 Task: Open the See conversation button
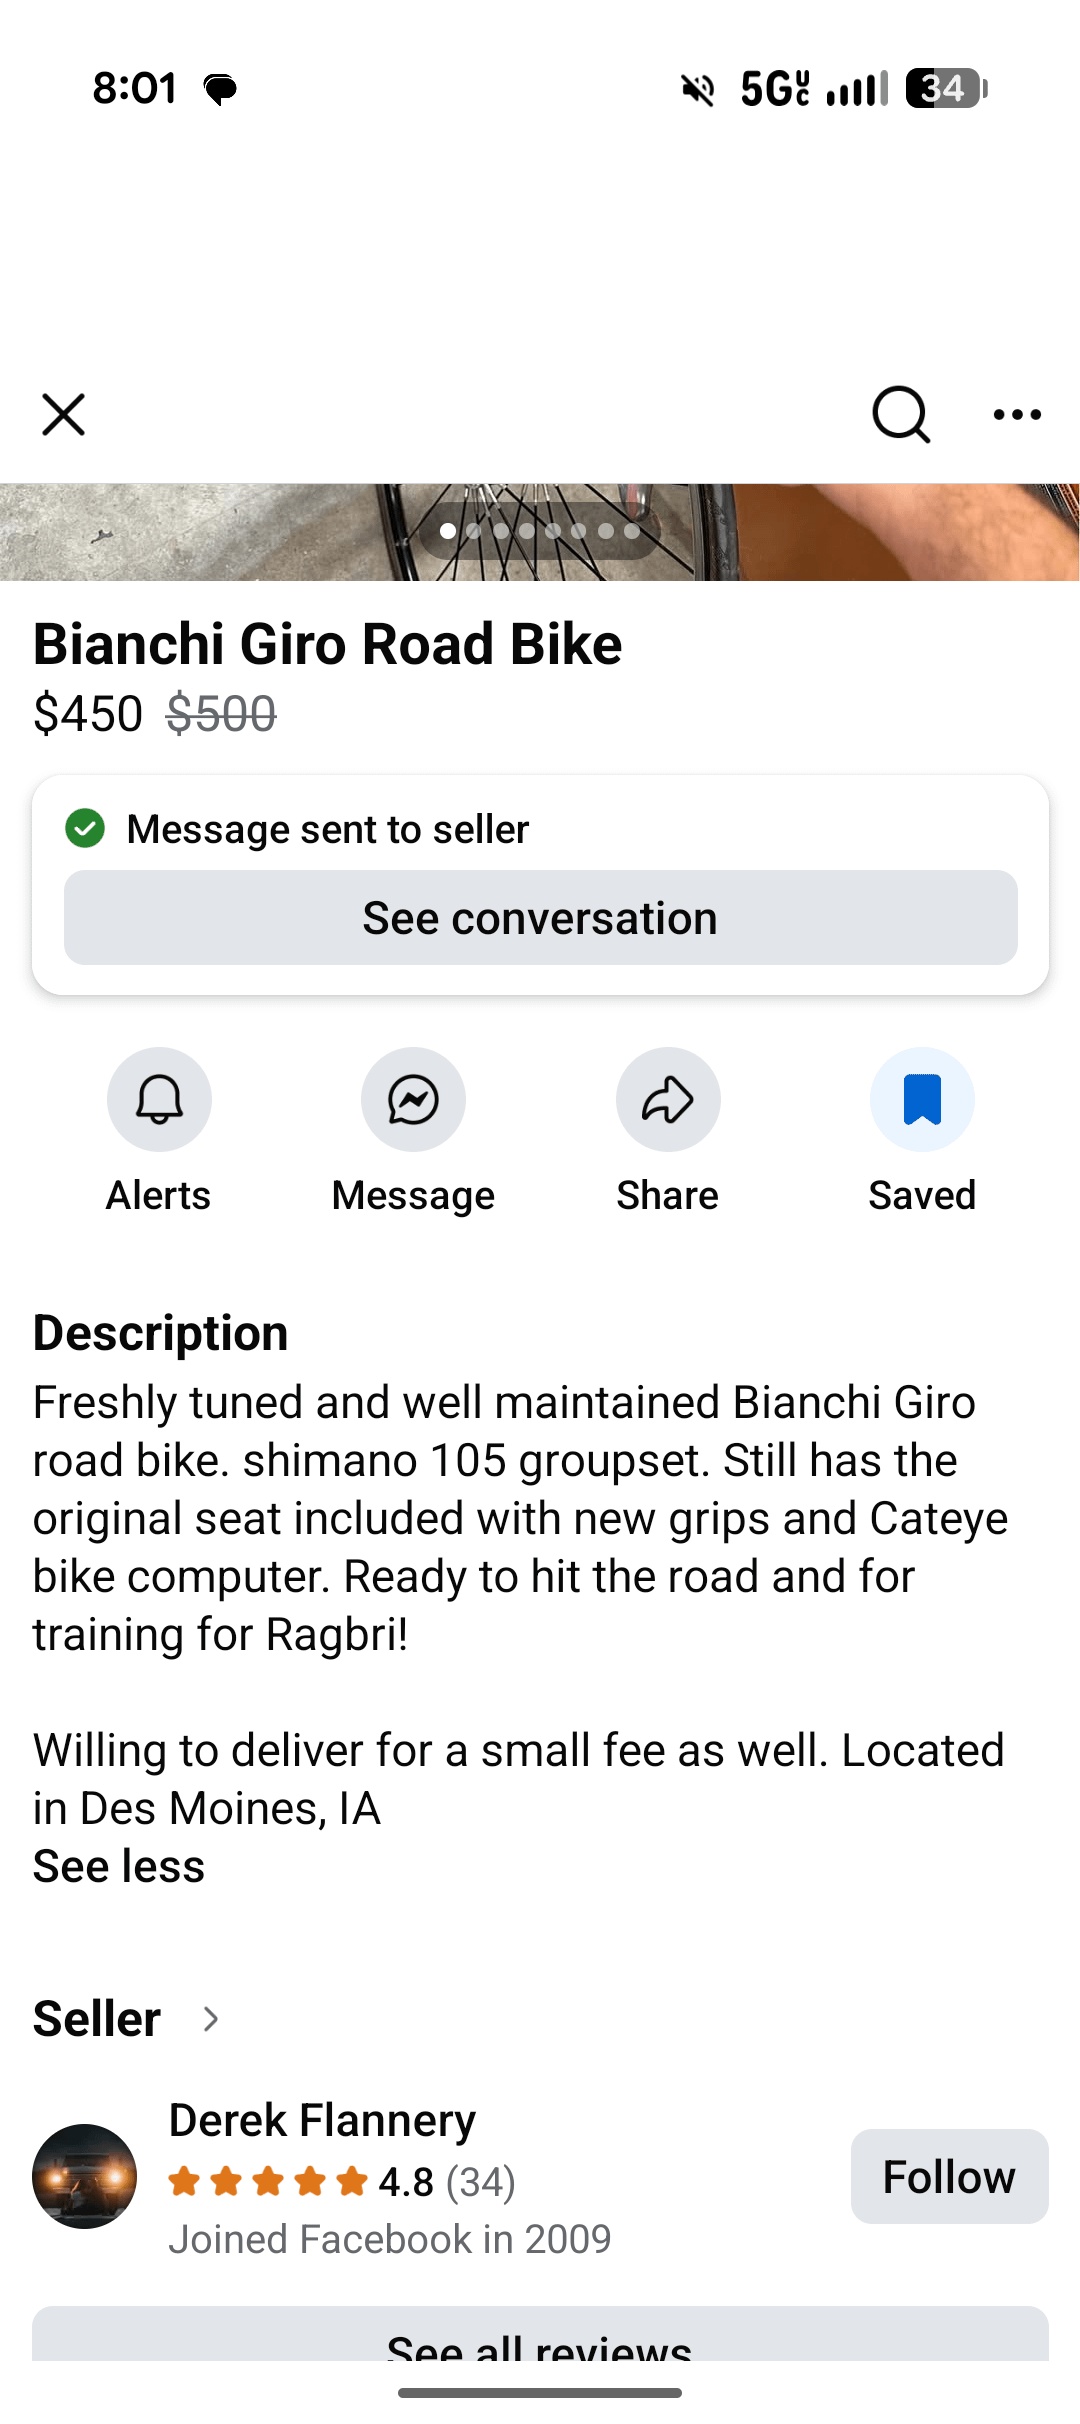point(540,918)
